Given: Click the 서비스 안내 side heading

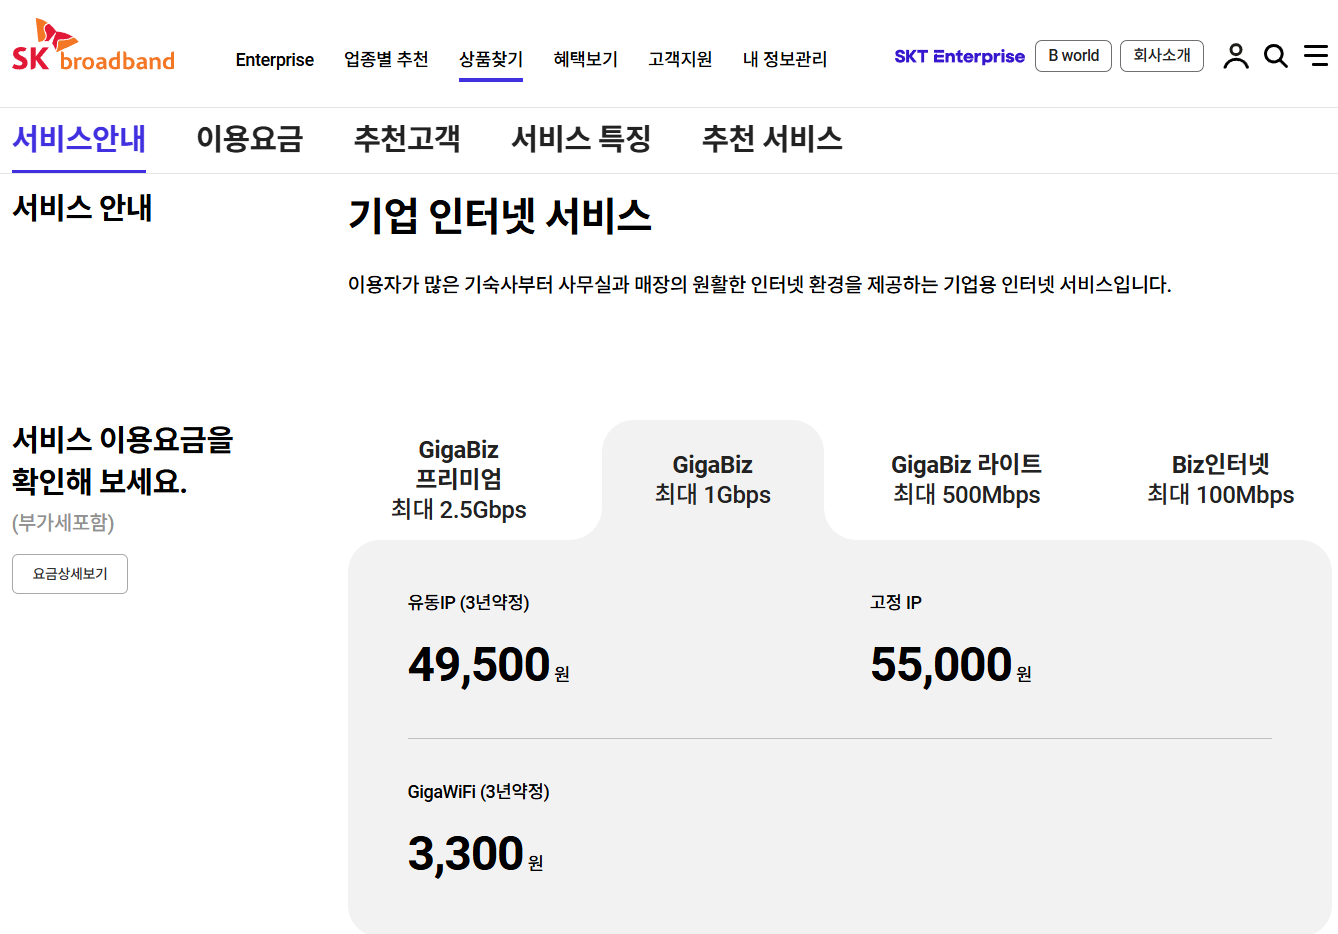Looking at the screenshot, I should tap(82, 208).
